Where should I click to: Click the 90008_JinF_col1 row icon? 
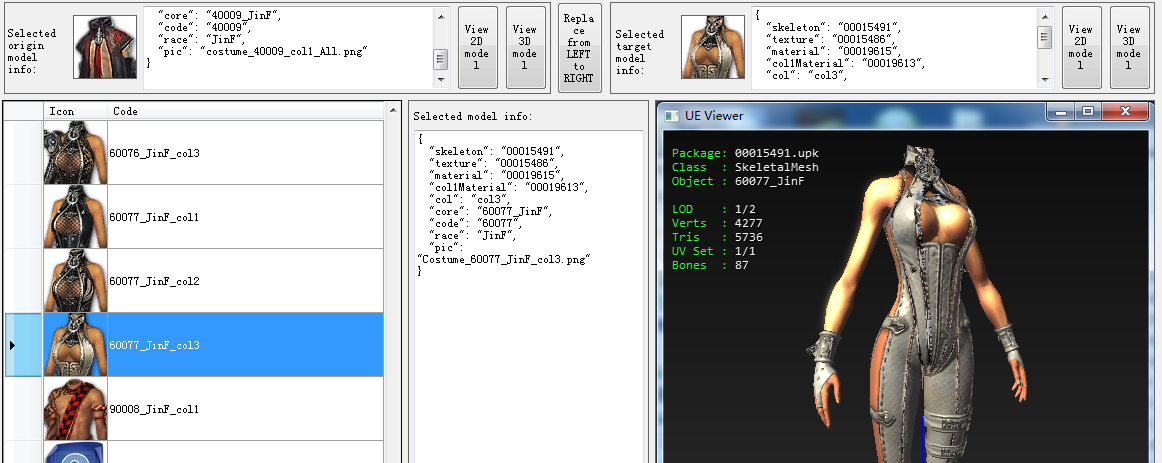pyautogui.click(x=76, y=408)
